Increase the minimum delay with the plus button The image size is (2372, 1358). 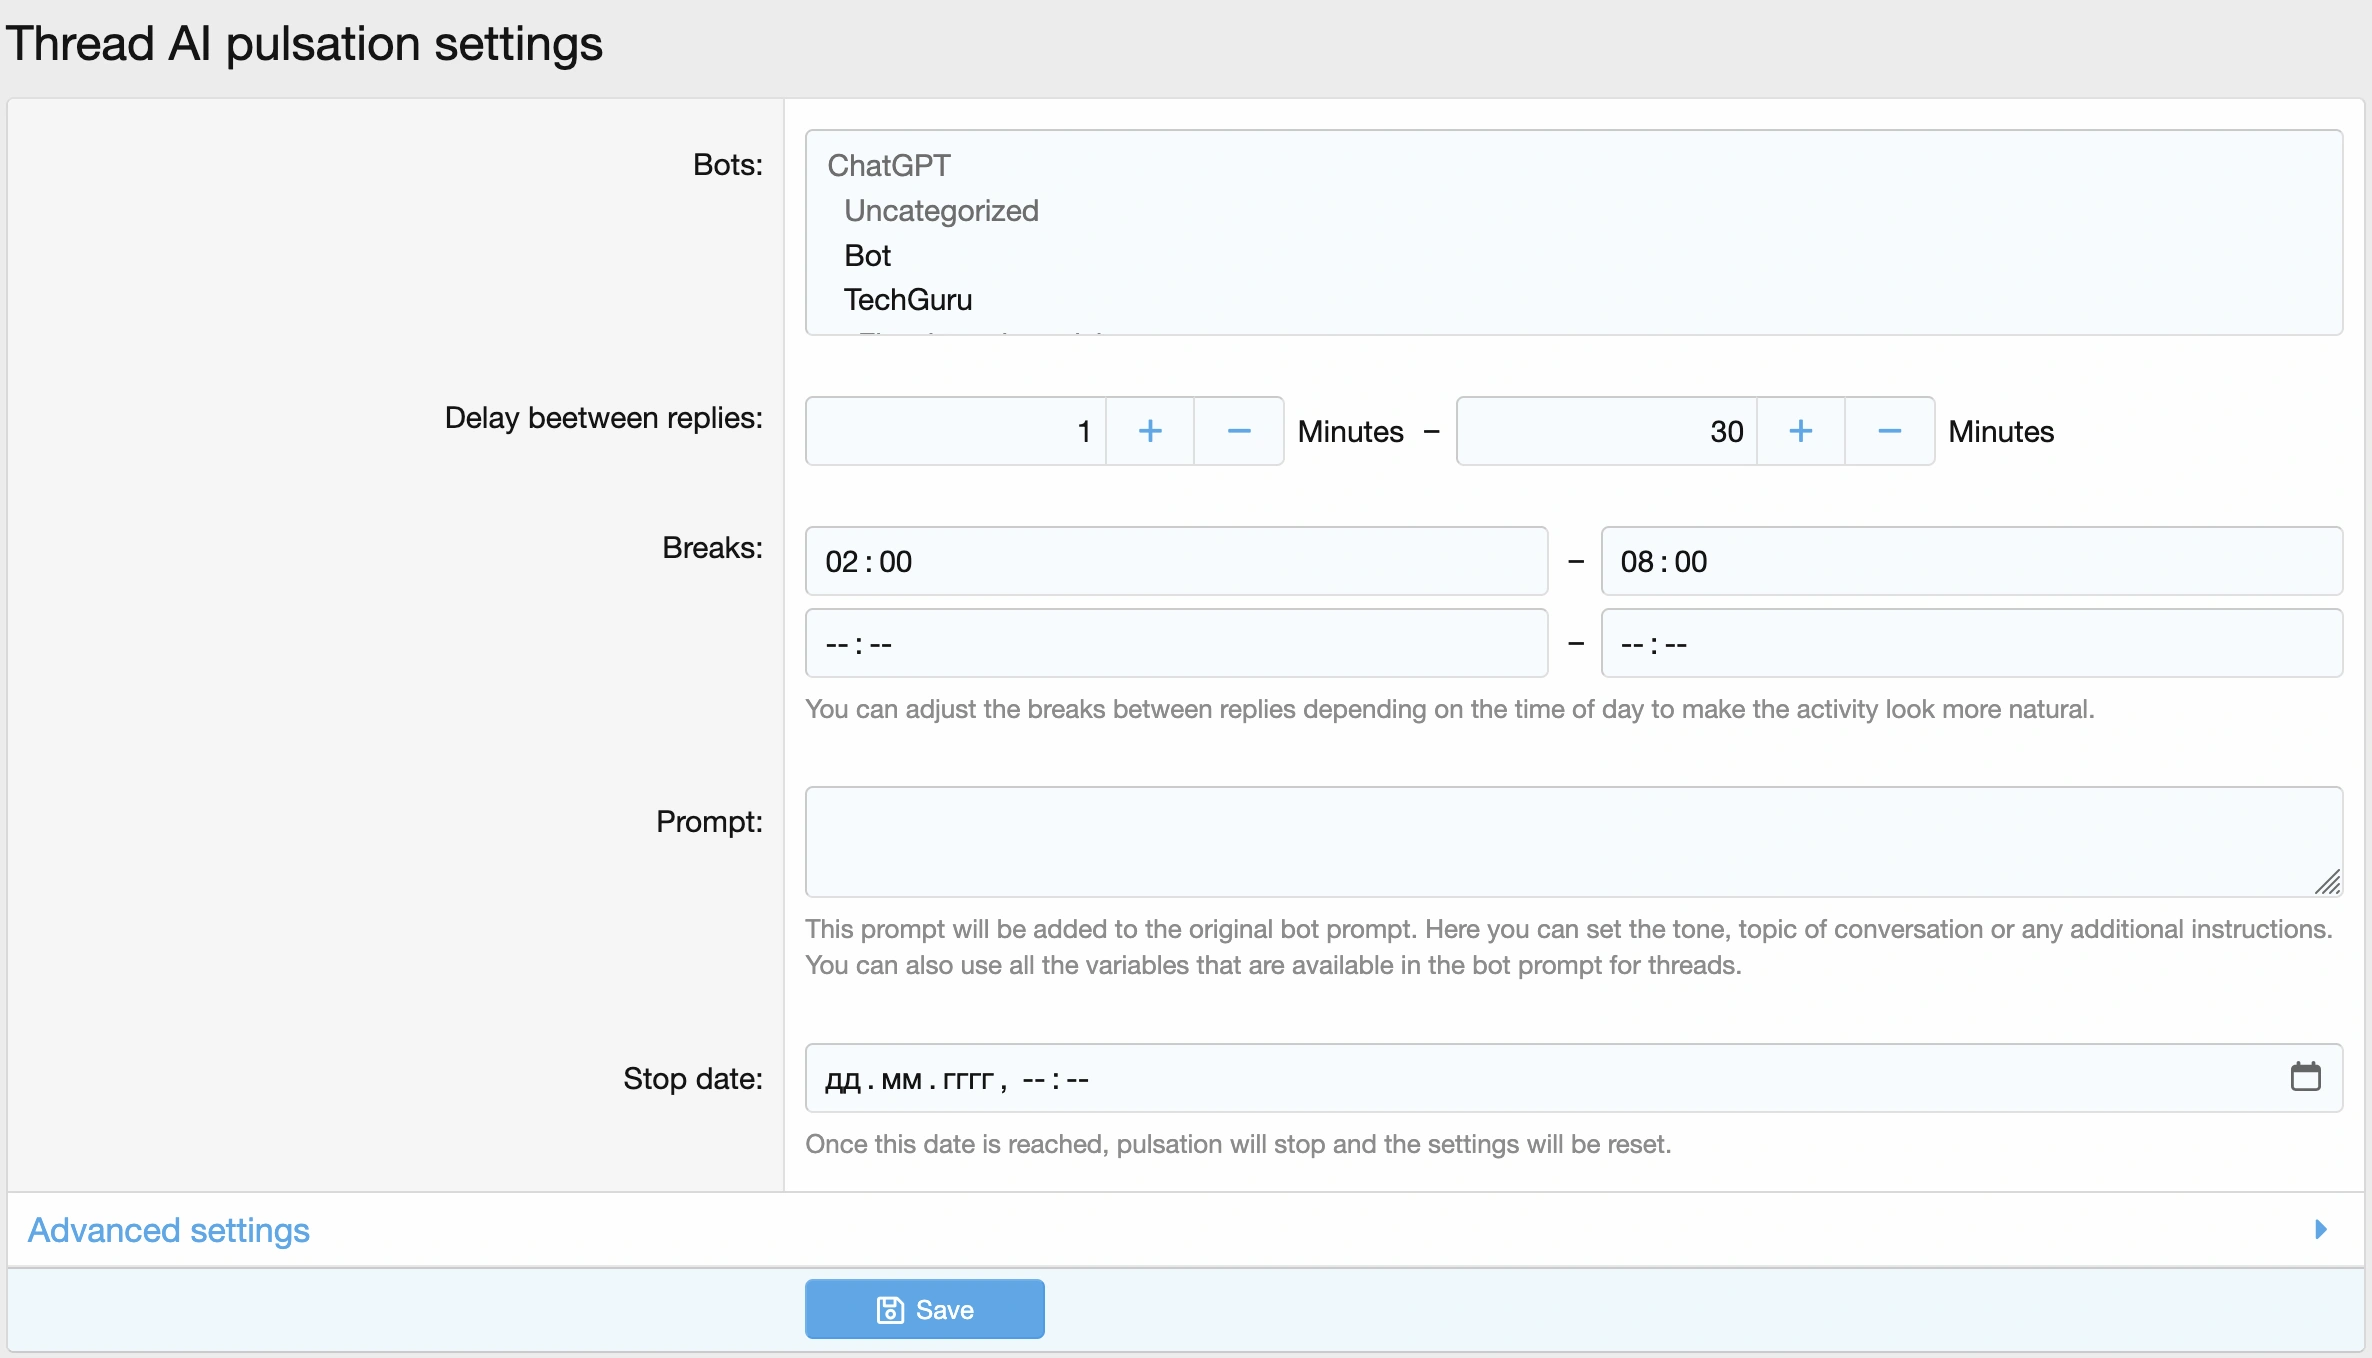pos(1150,431)
